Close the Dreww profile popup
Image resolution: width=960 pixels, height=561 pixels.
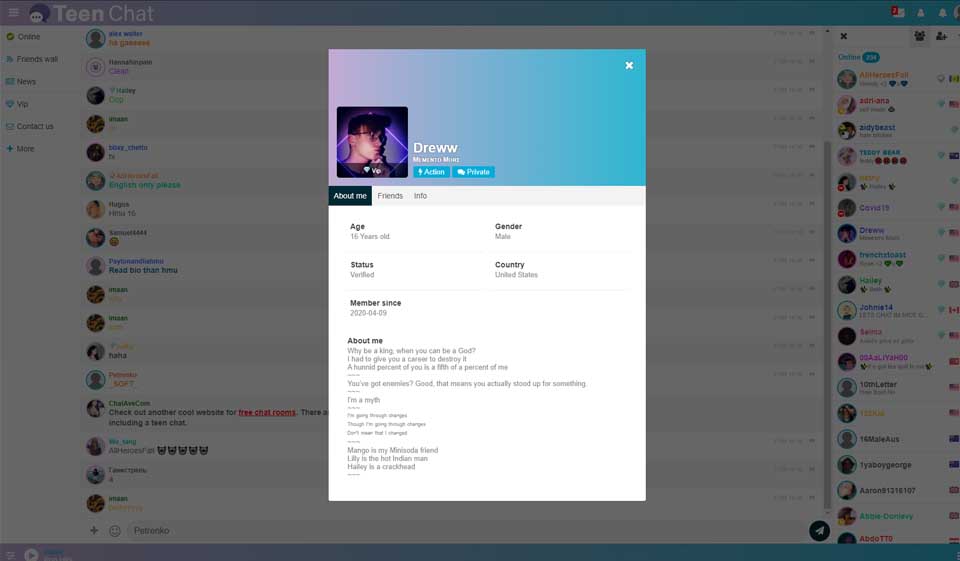[x=629, y=65]
